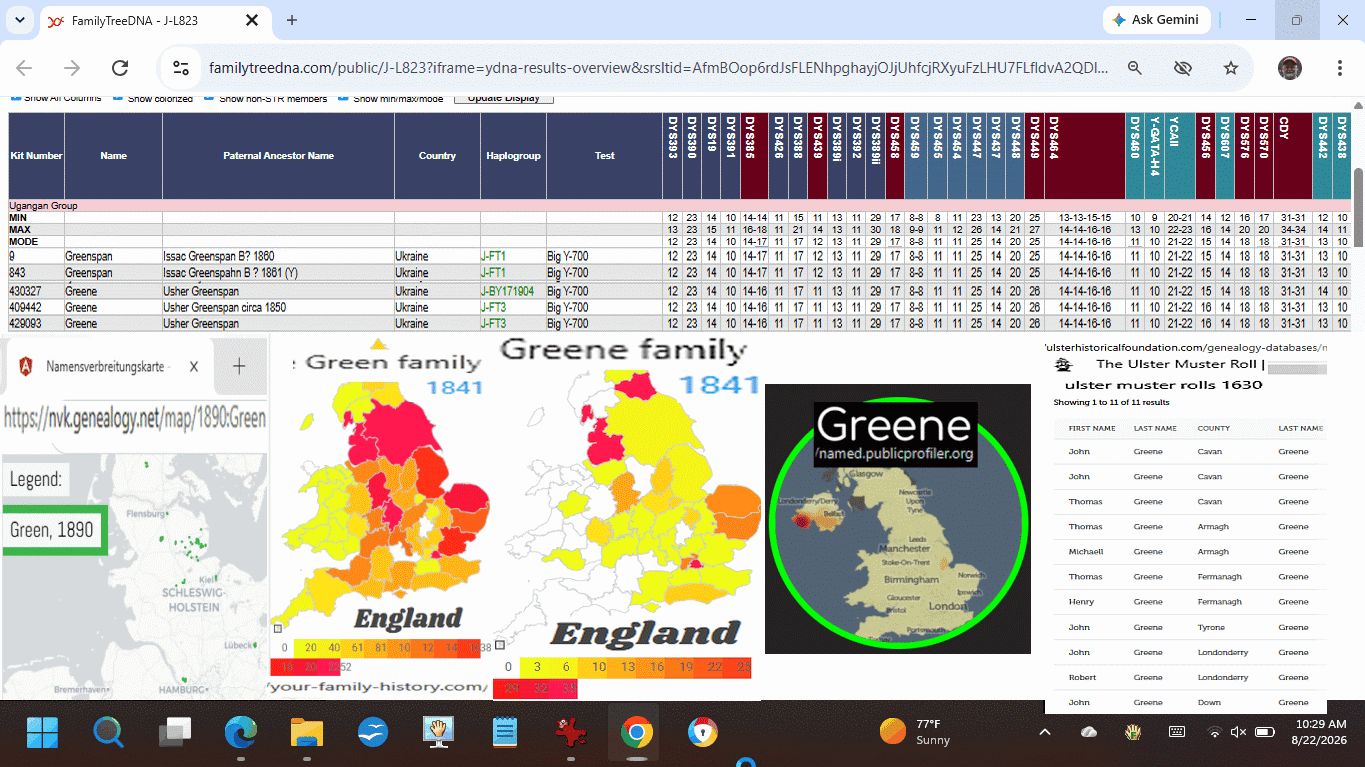Open the Chrome three-dot menu
The width and height of the screenshot is (1365, 767).
(1339, 68)
